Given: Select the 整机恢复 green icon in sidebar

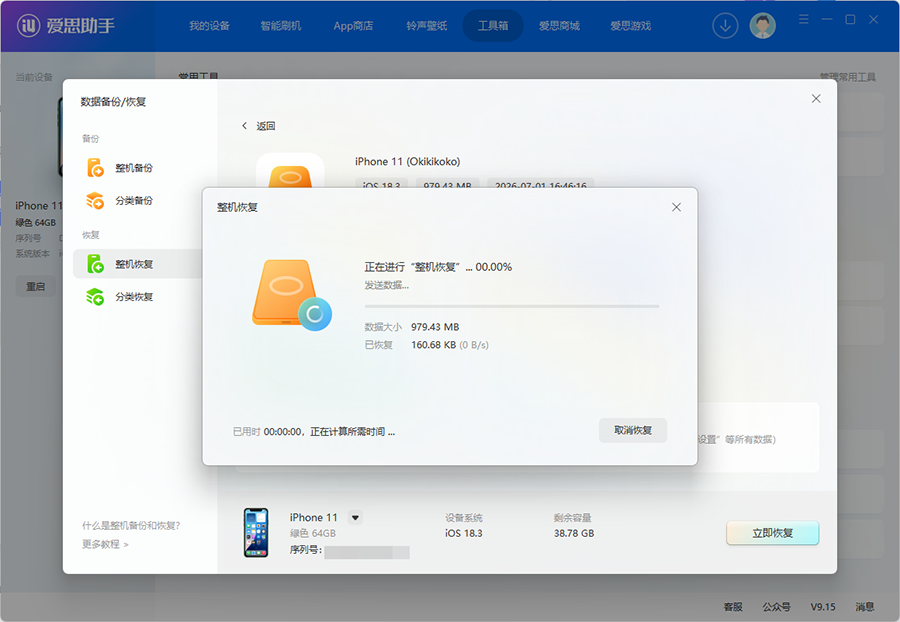Looking at the screenshot, I should click(x=95, y=264).
